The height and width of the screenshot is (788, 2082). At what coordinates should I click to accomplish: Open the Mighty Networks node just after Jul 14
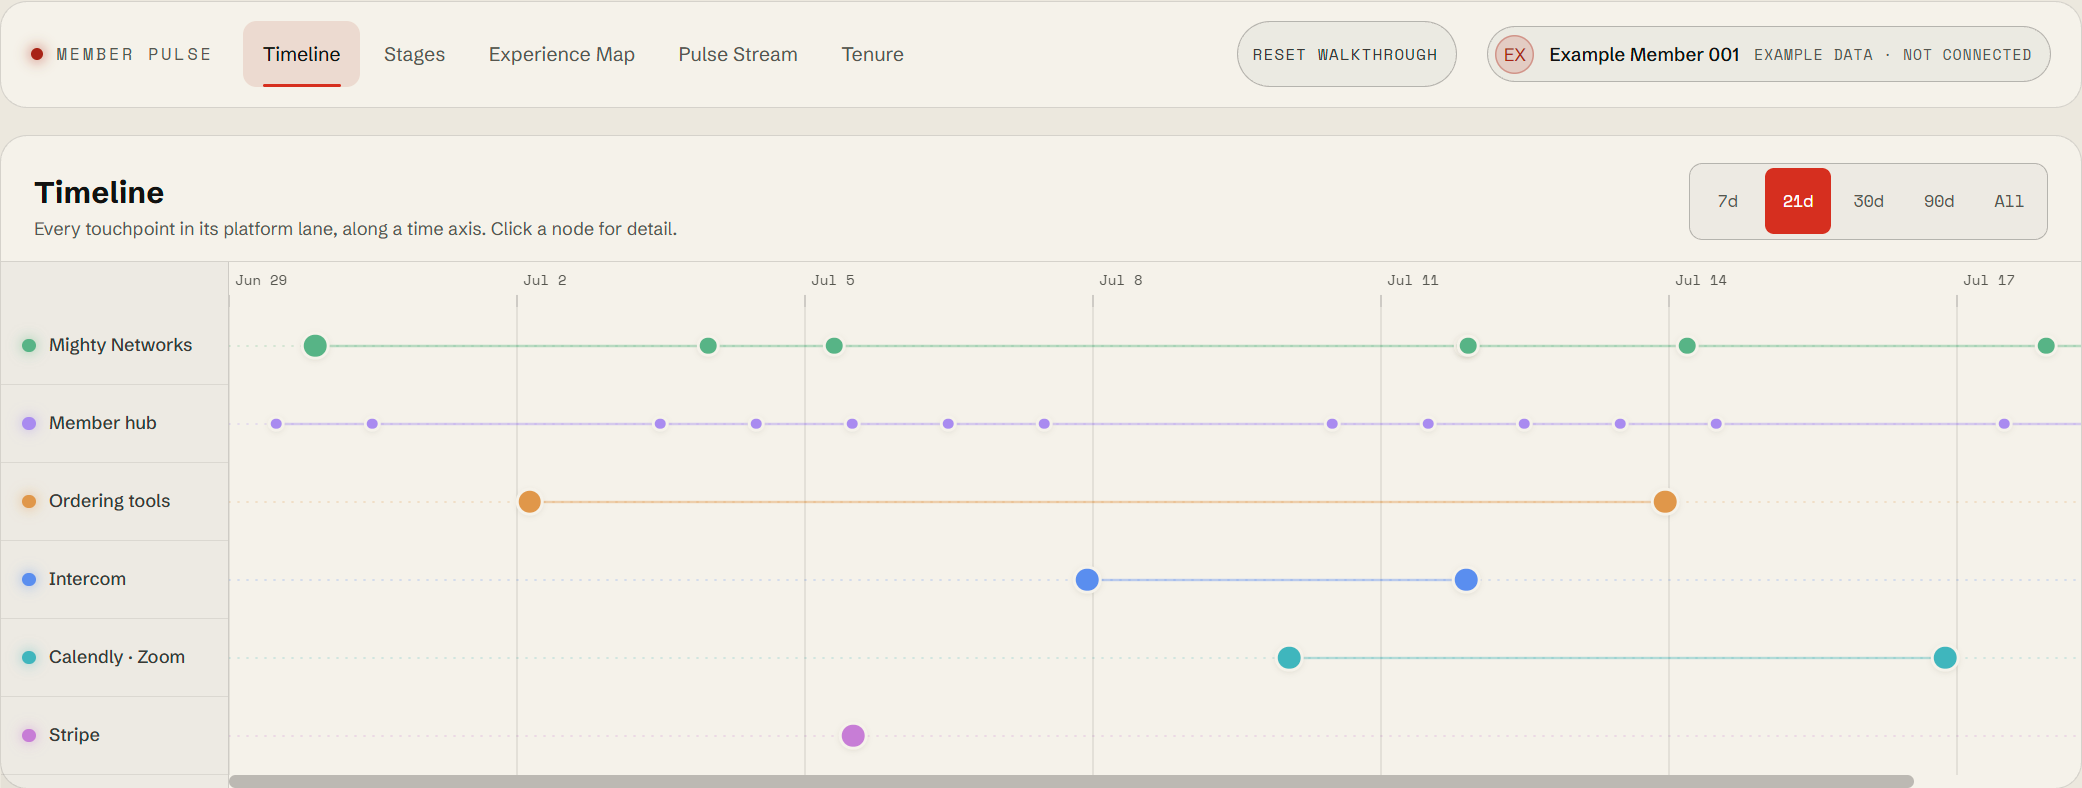click(x=1687, y=346)
